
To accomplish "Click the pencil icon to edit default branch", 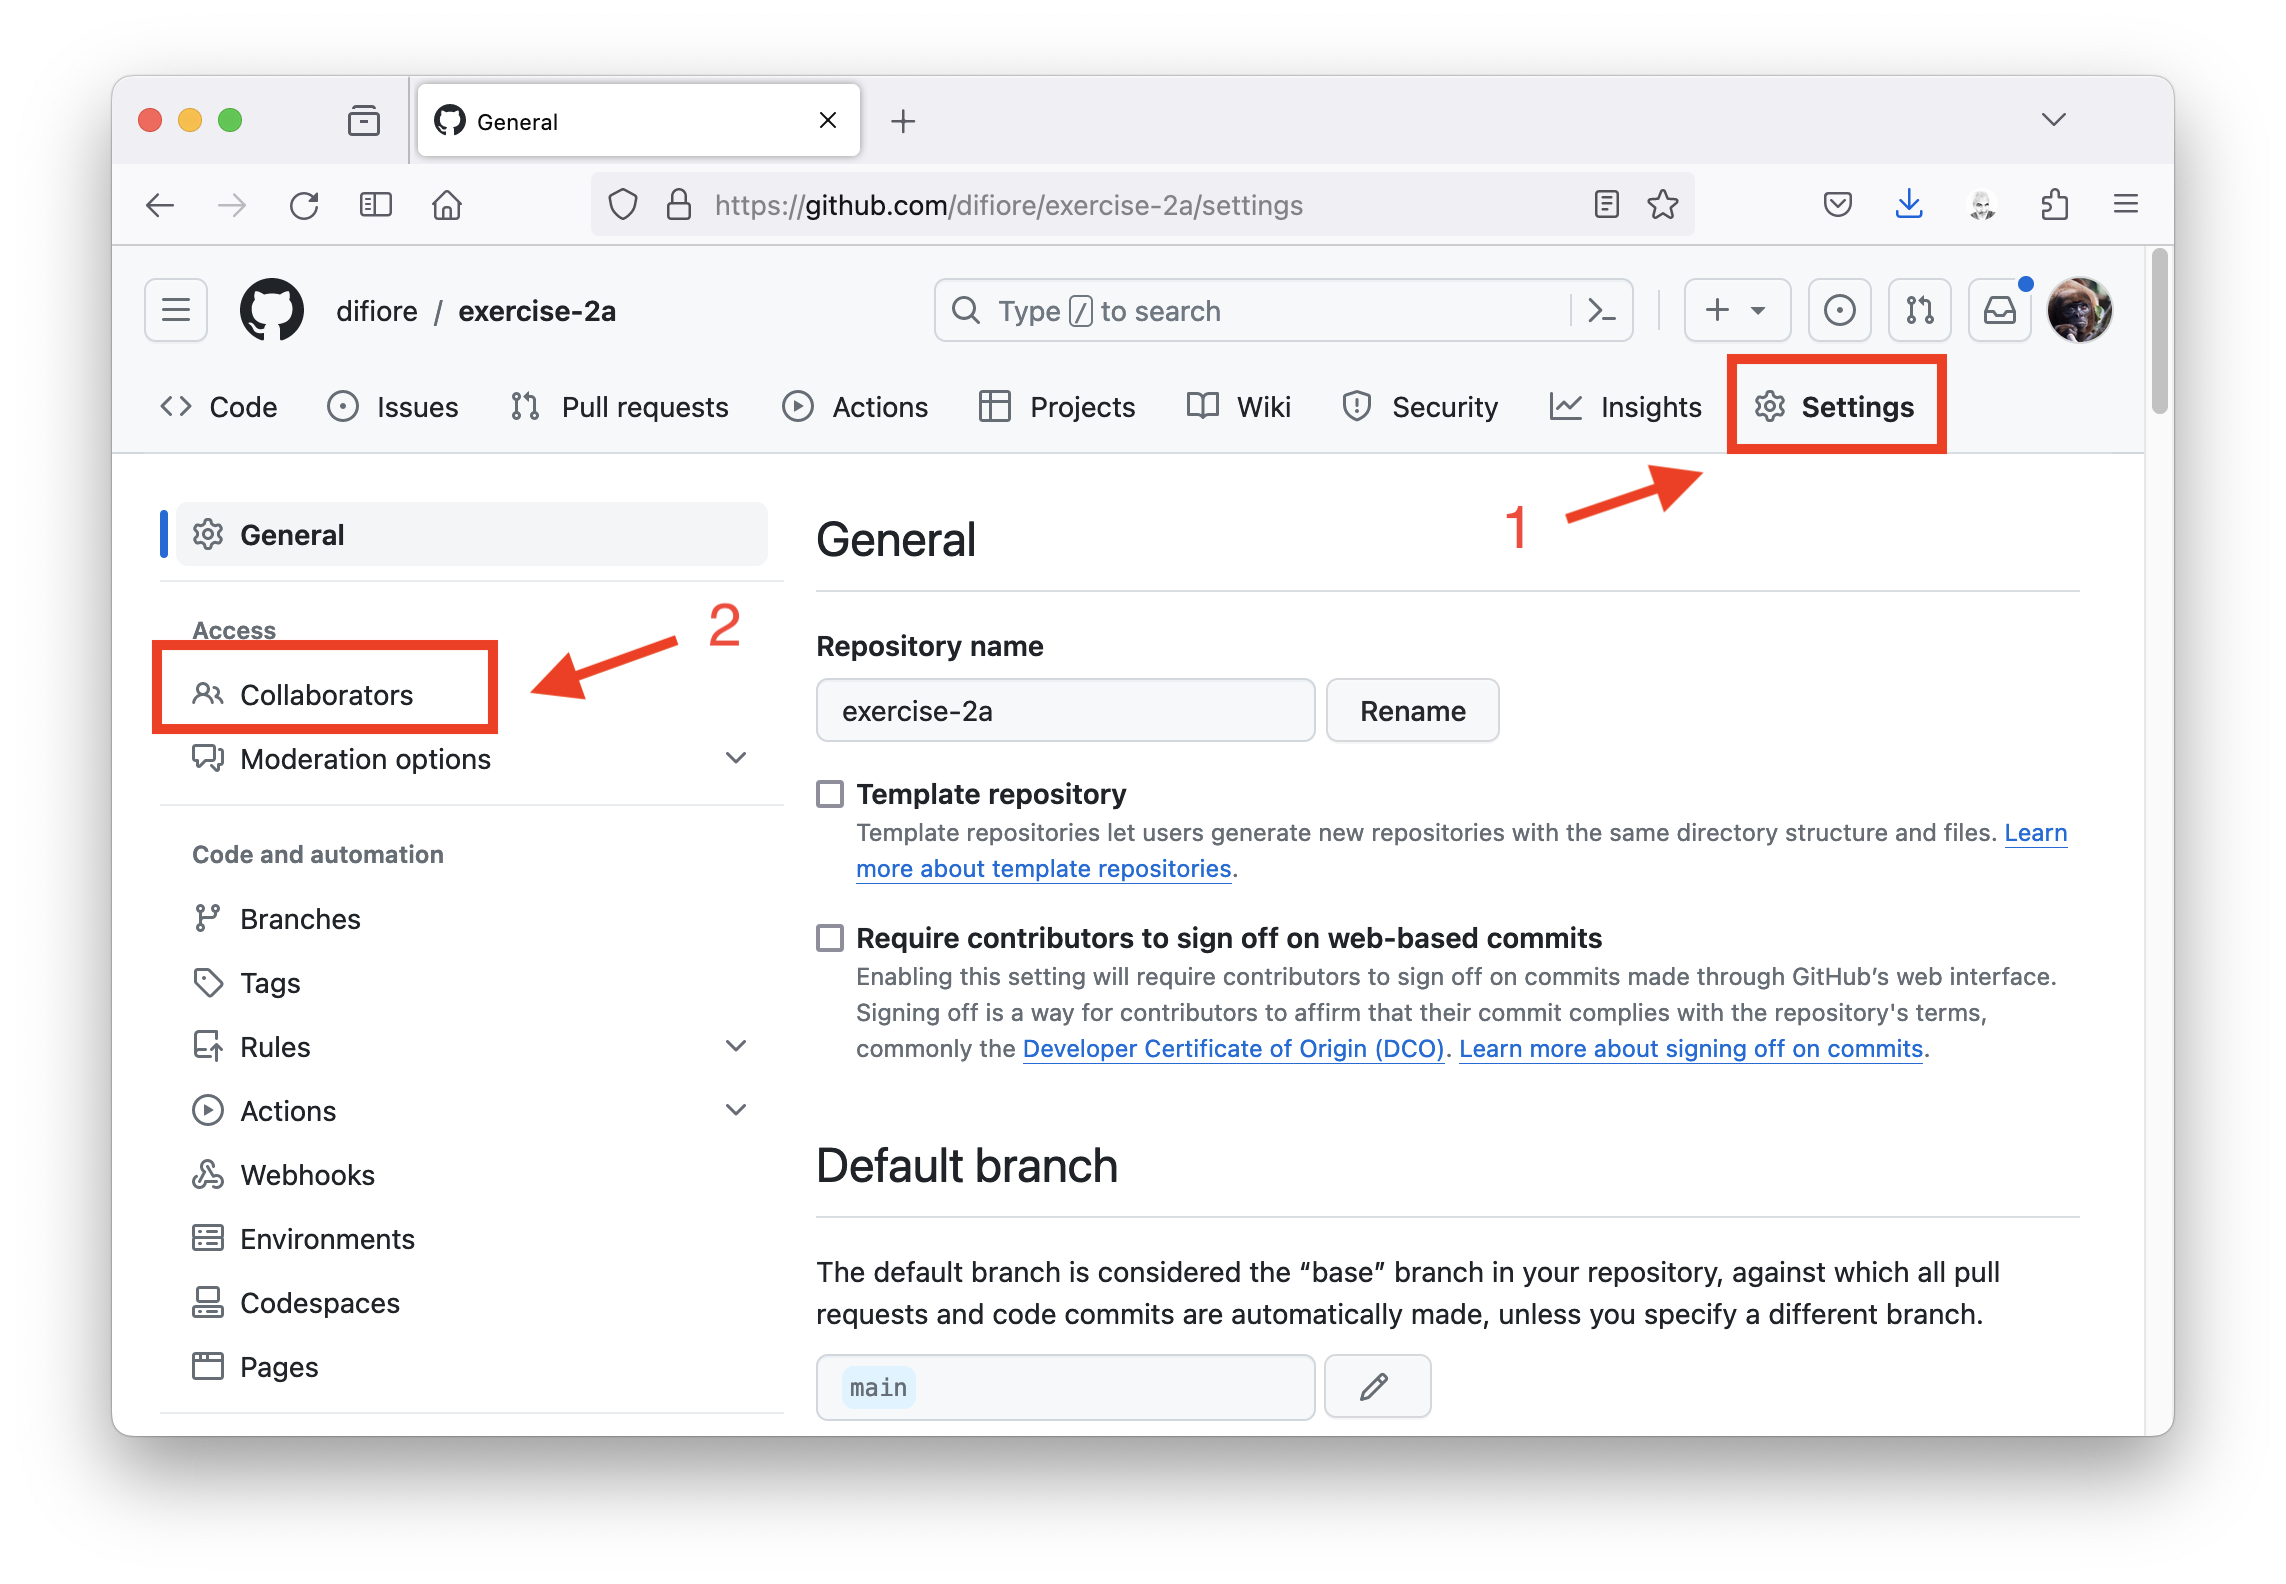I will point(1376,1386).
